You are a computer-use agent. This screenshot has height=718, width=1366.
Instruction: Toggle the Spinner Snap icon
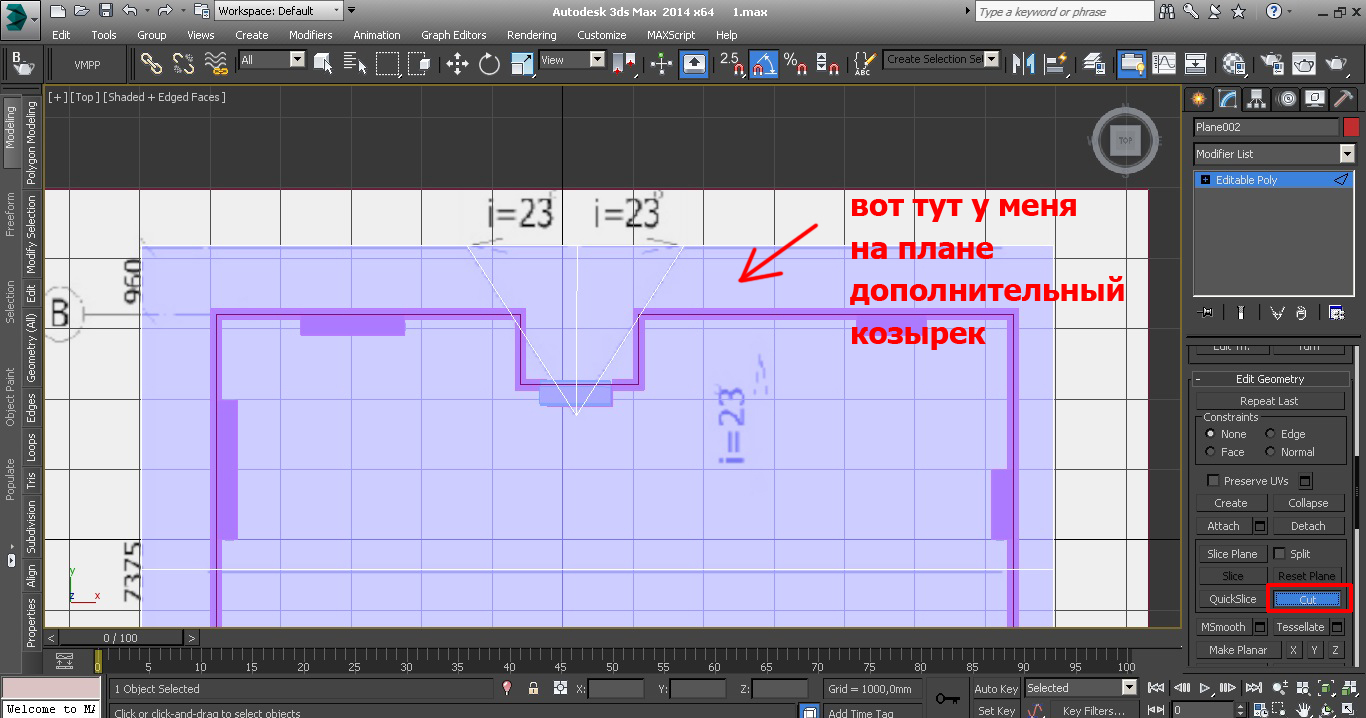click(827, 64)
